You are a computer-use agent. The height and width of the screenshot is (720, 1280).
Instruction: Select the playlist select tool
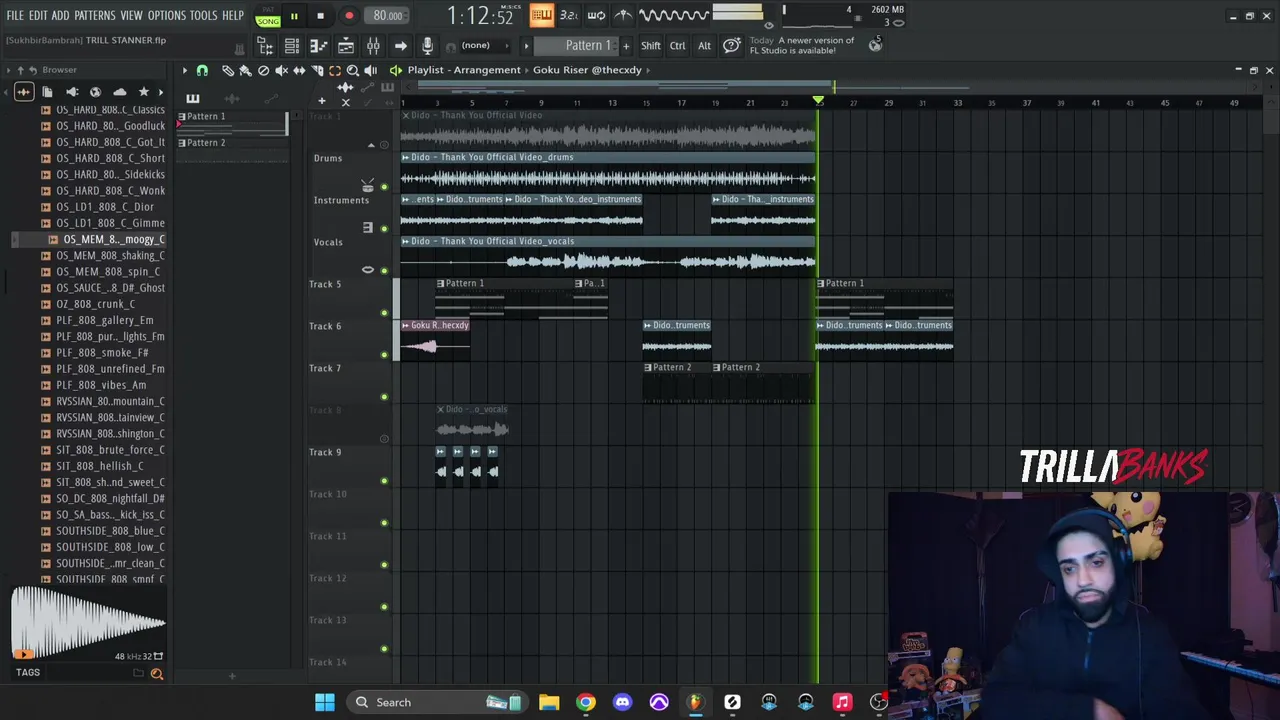pyautogui.click(x=335, y=70)
